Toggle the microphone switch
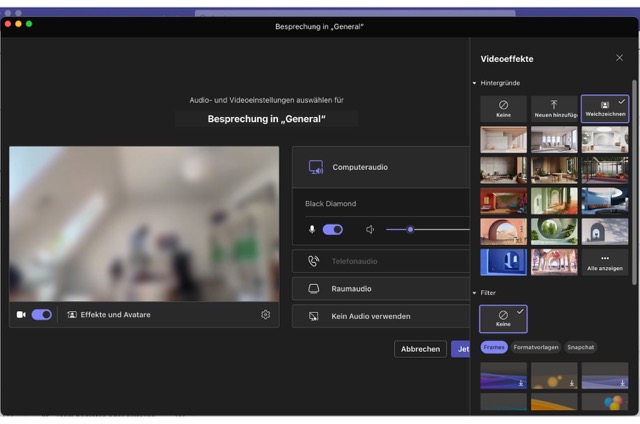Image resolution: width=640 pixels, height=424 pixels. (333, 230)
